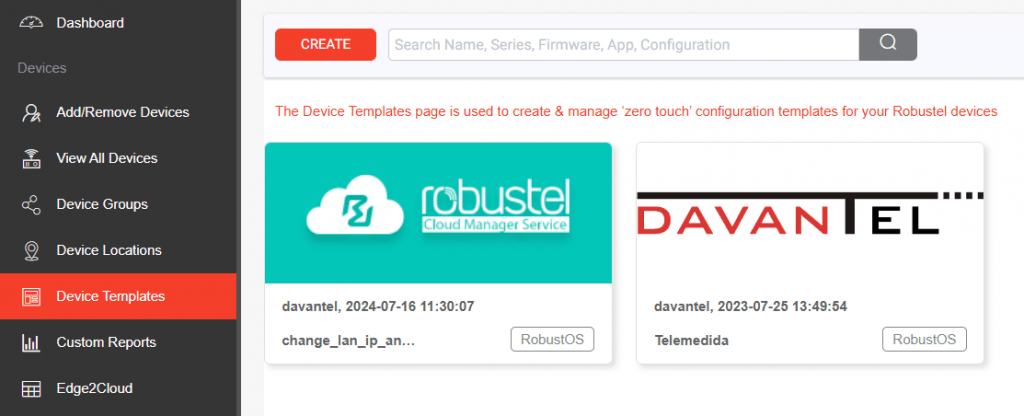Click the Dashboard gauge icon
The height and width of the screenshot is (416, 1024).
tap(31, 23)
